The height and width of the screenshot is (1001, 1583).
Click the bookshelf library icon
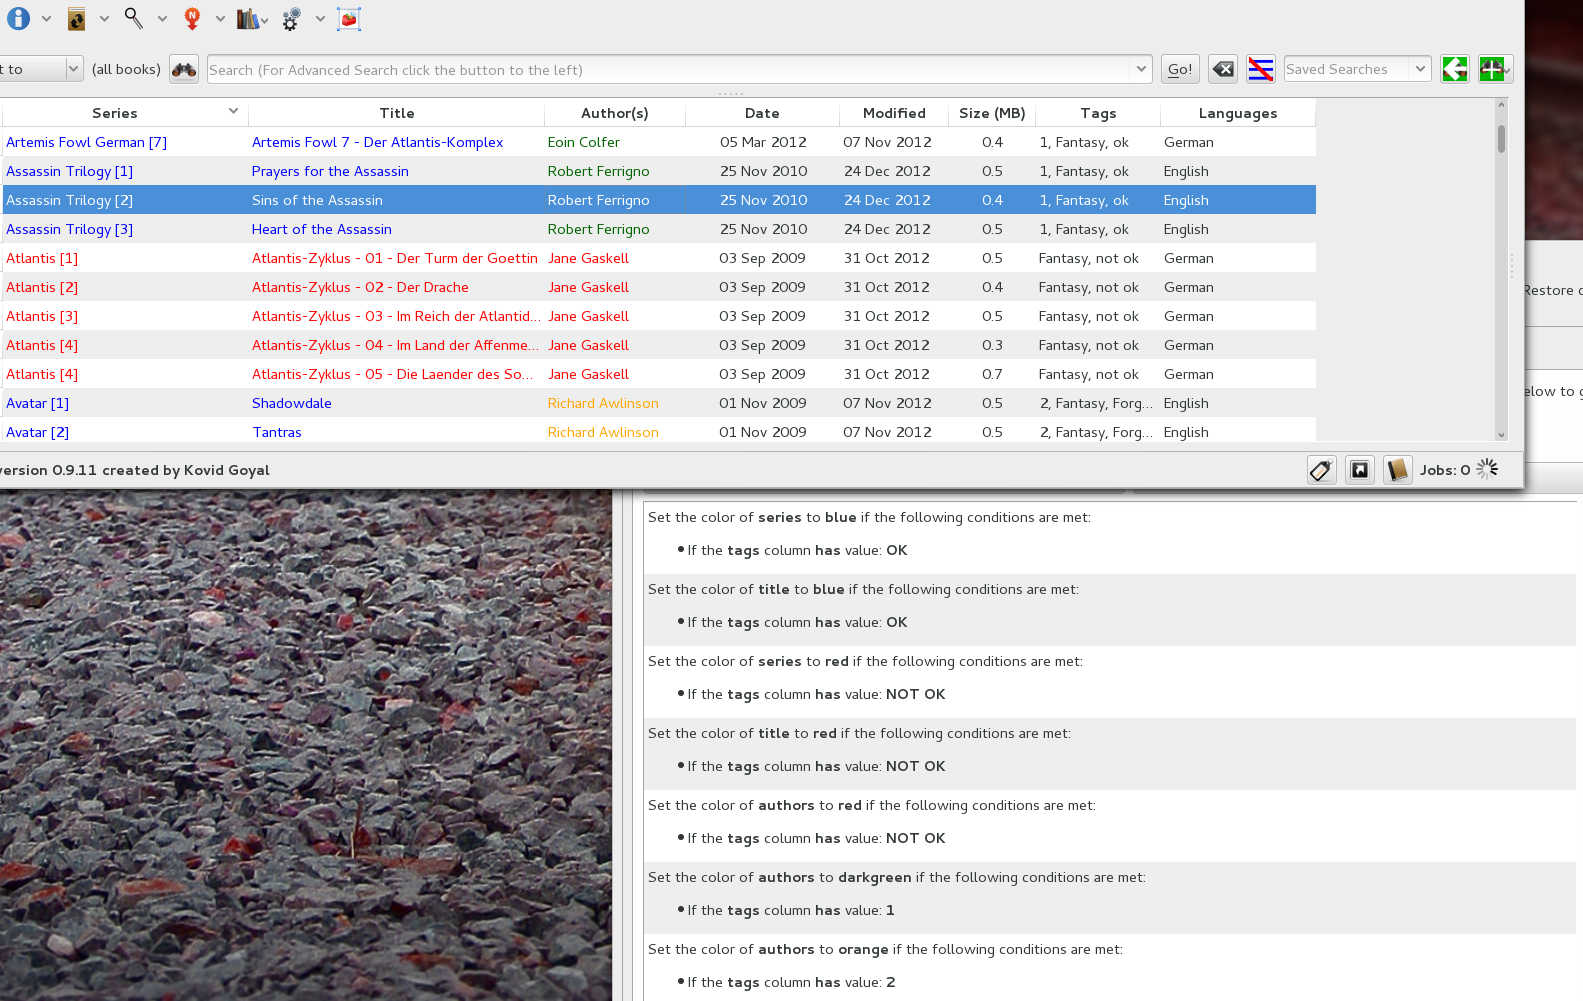coord(248,18)
